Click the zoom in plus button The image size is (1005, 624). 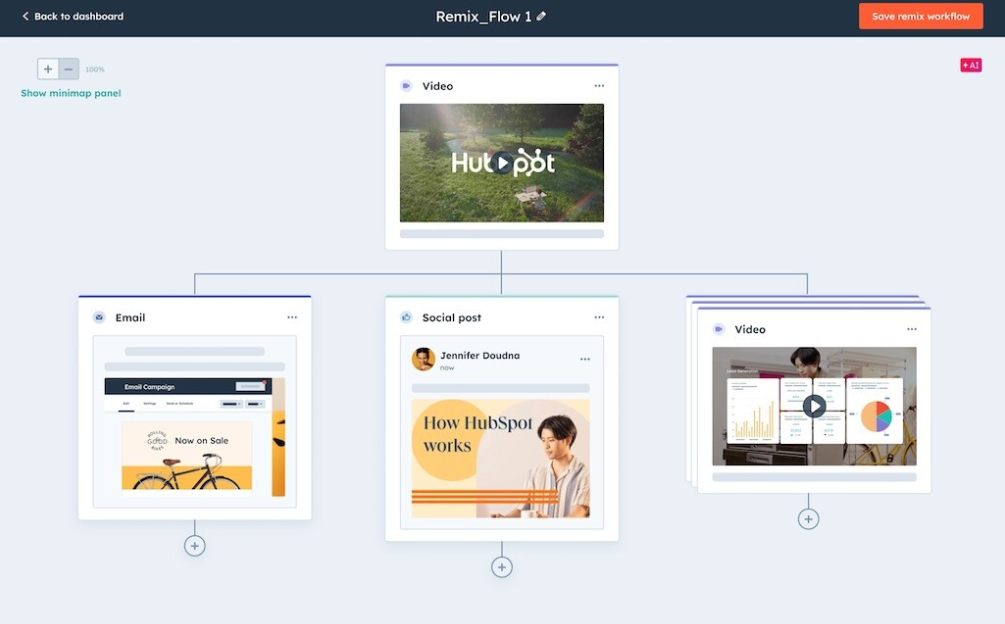[47, 68]
